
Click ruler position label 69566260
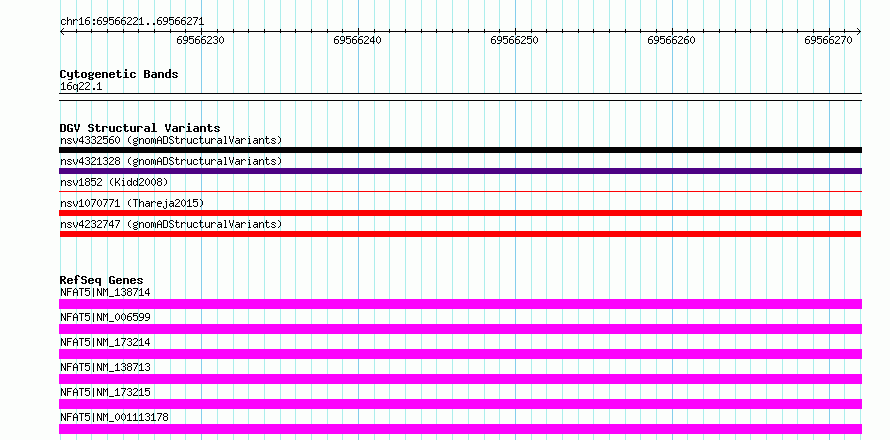671,40
